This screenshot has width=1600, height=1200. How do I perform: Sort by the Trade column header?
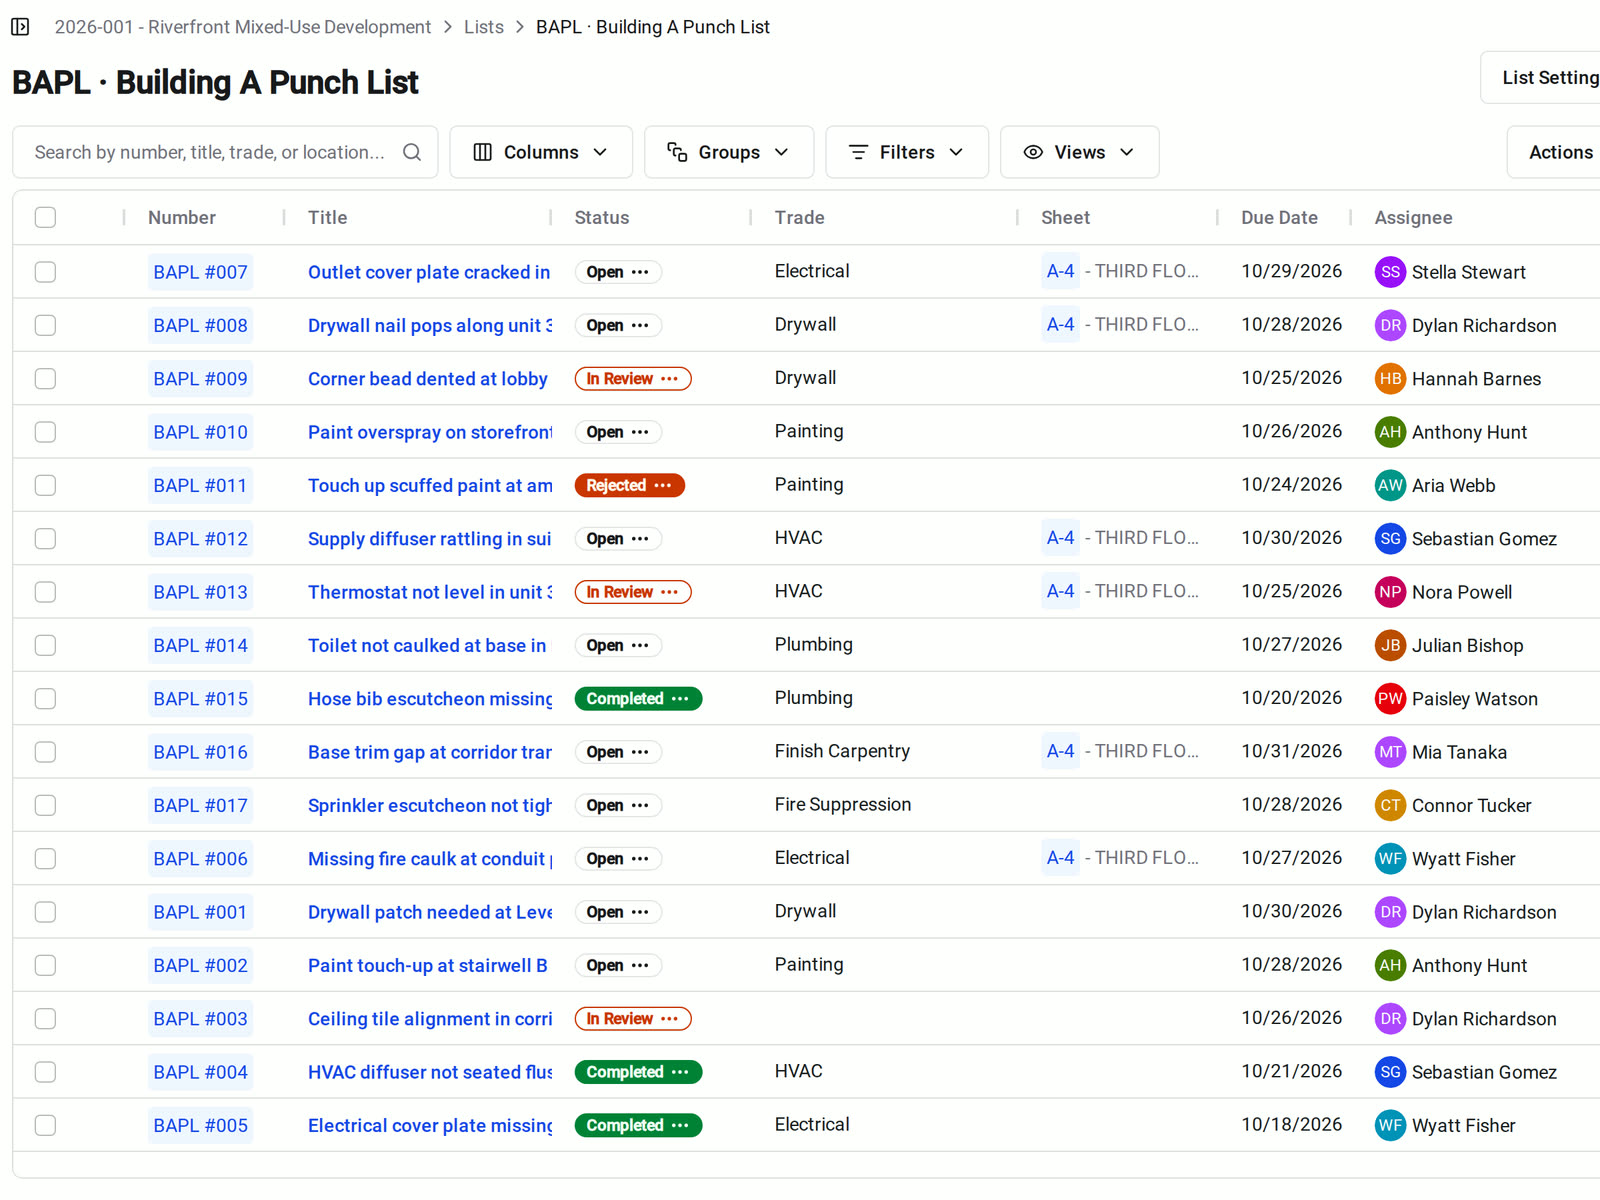pos(799,217)
